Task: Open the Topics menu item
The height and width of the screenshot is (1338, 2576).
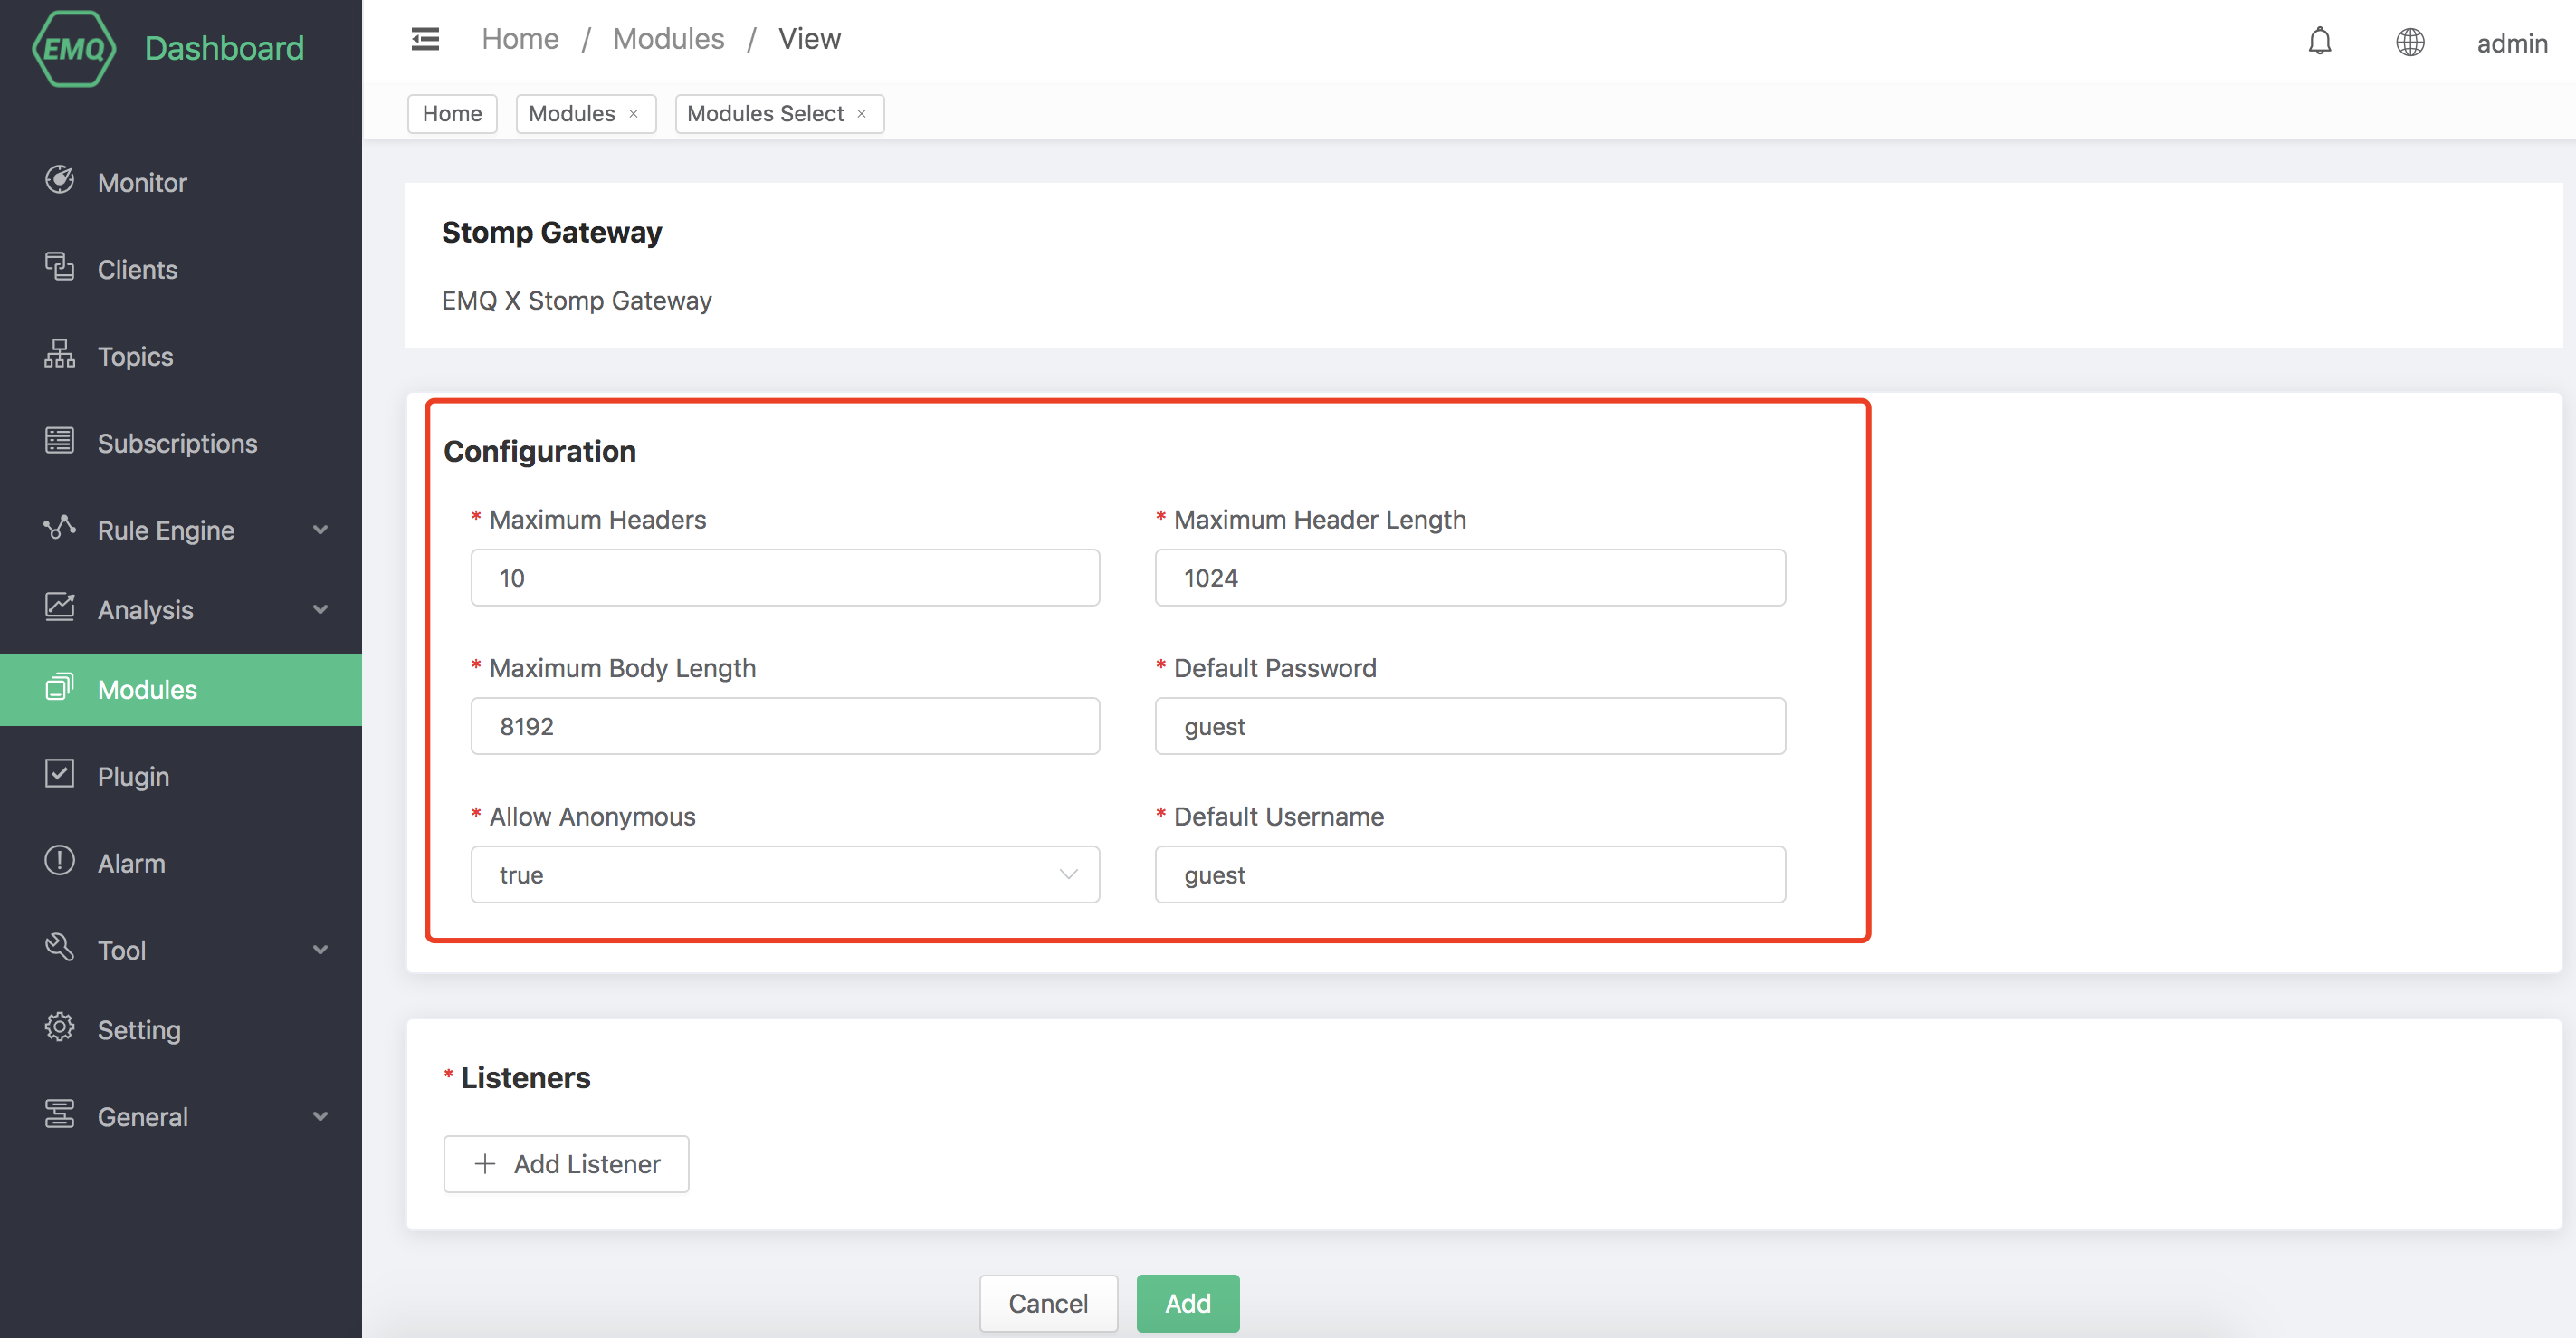Action: pyautogui.click(x=181, y=356)
